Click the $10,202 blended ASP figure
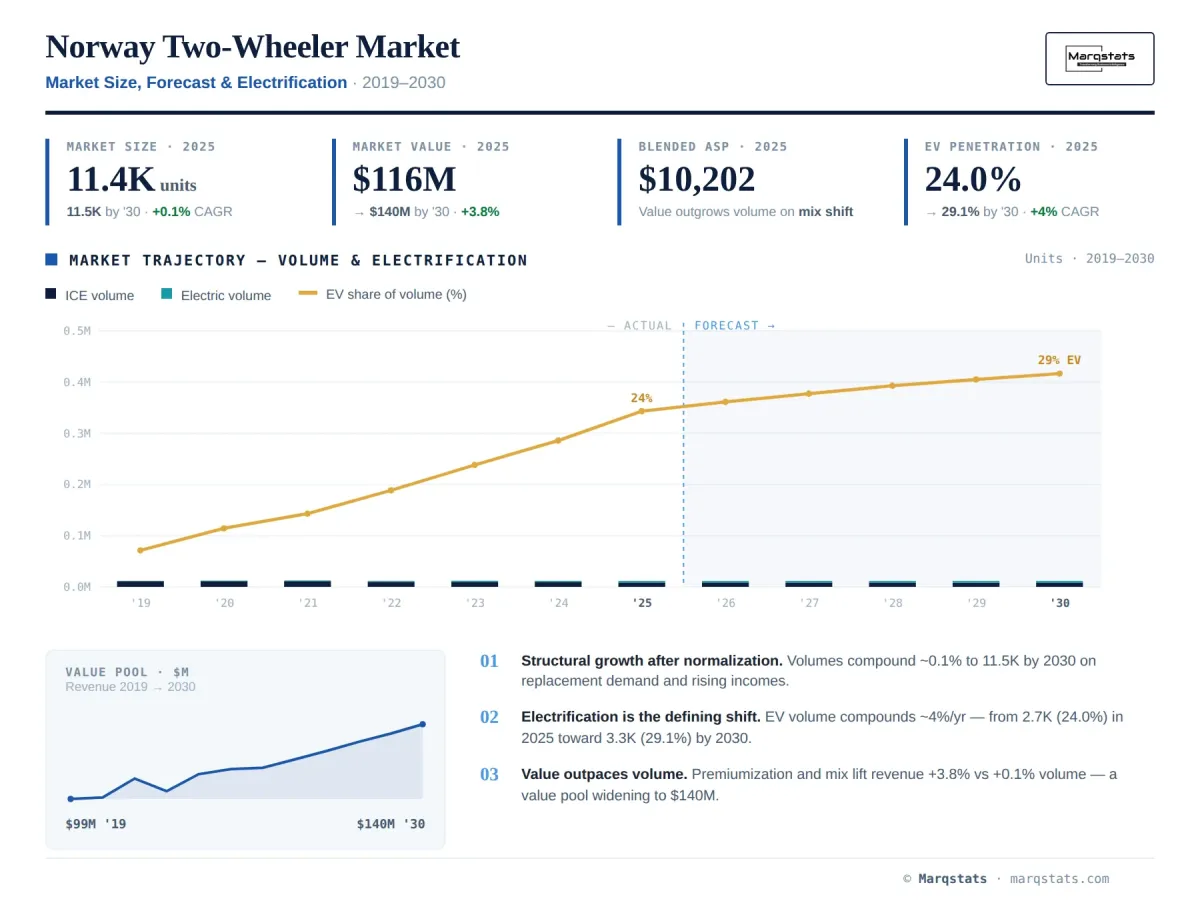Image resolution: width=1200 pixels, height=911 pixels. [697, 179]
